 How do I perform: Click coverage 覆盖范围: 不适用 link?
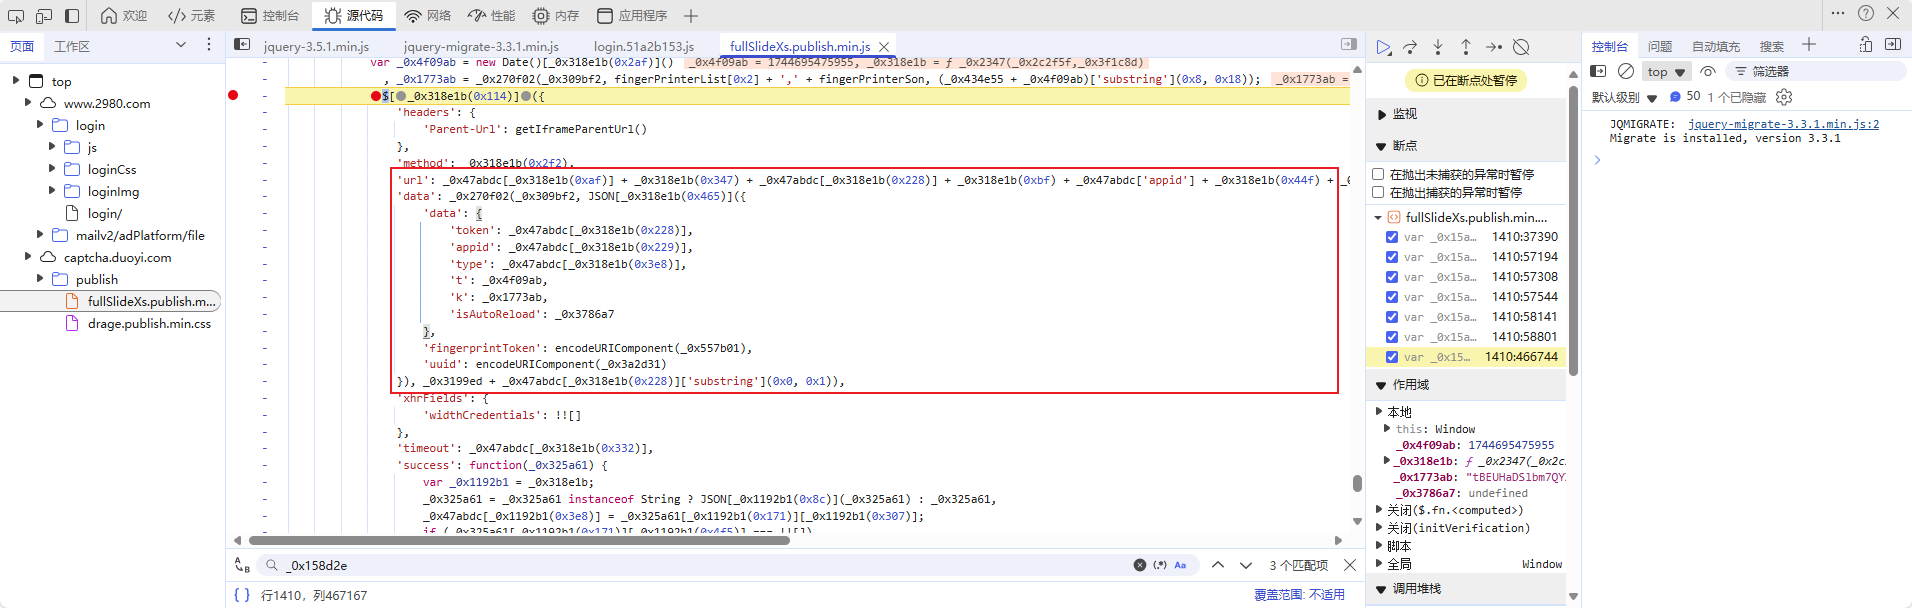click(1299, 595)
